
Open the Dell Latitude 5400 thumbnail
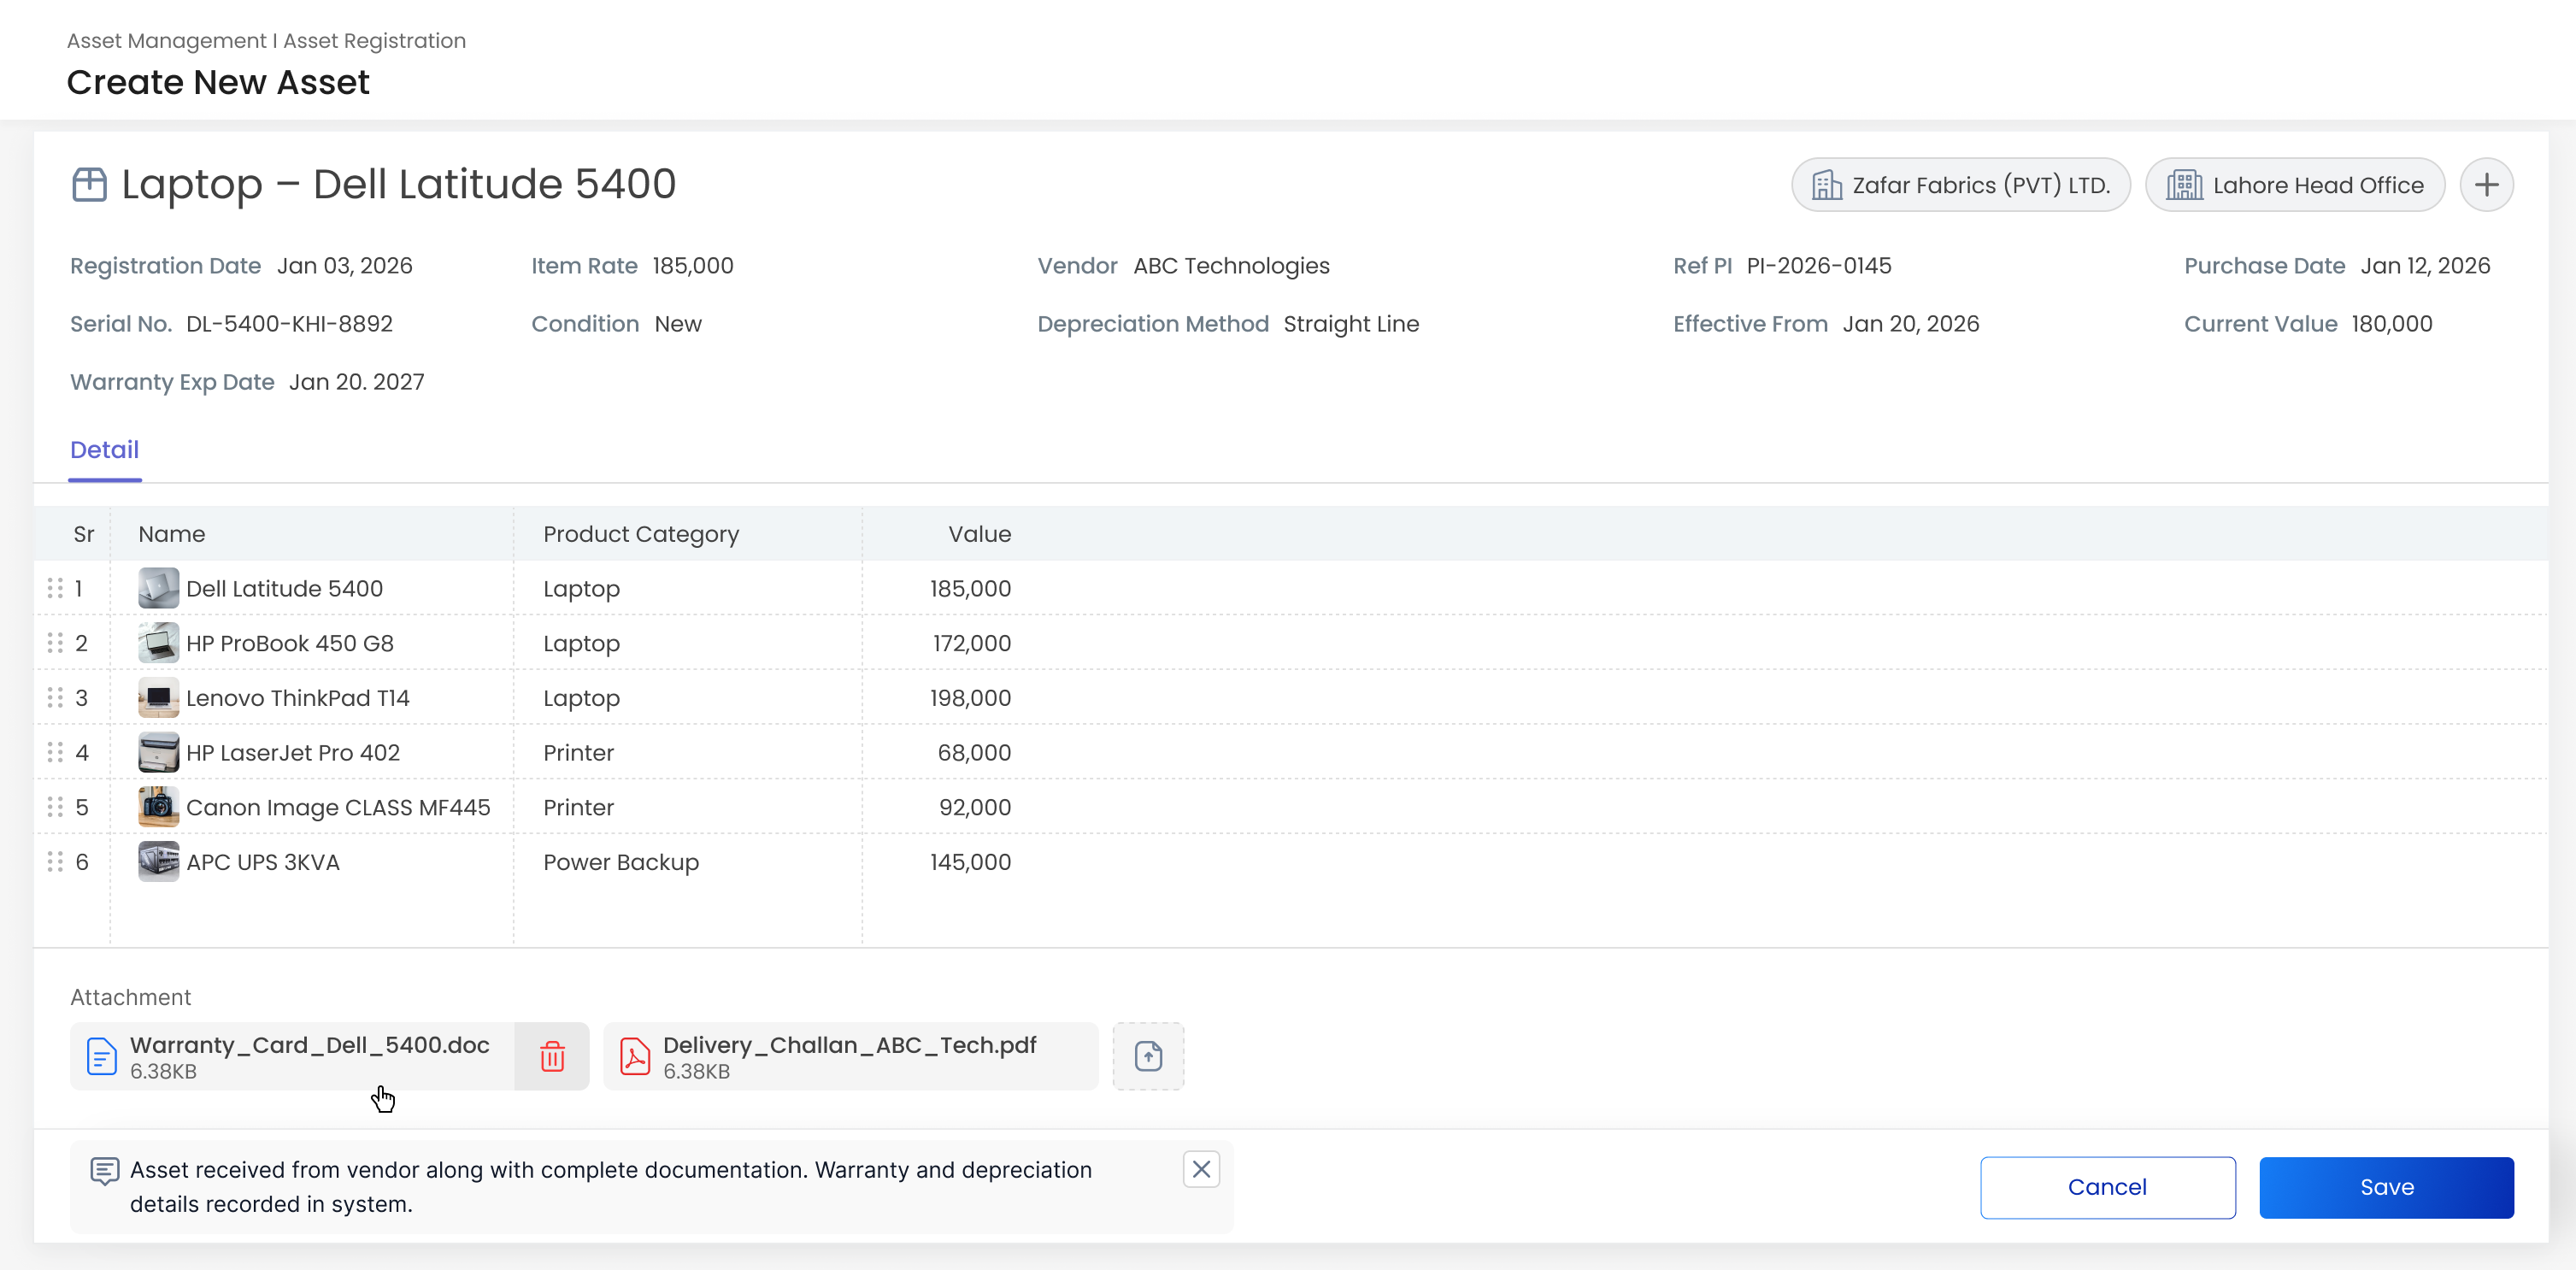pos(158,589)
